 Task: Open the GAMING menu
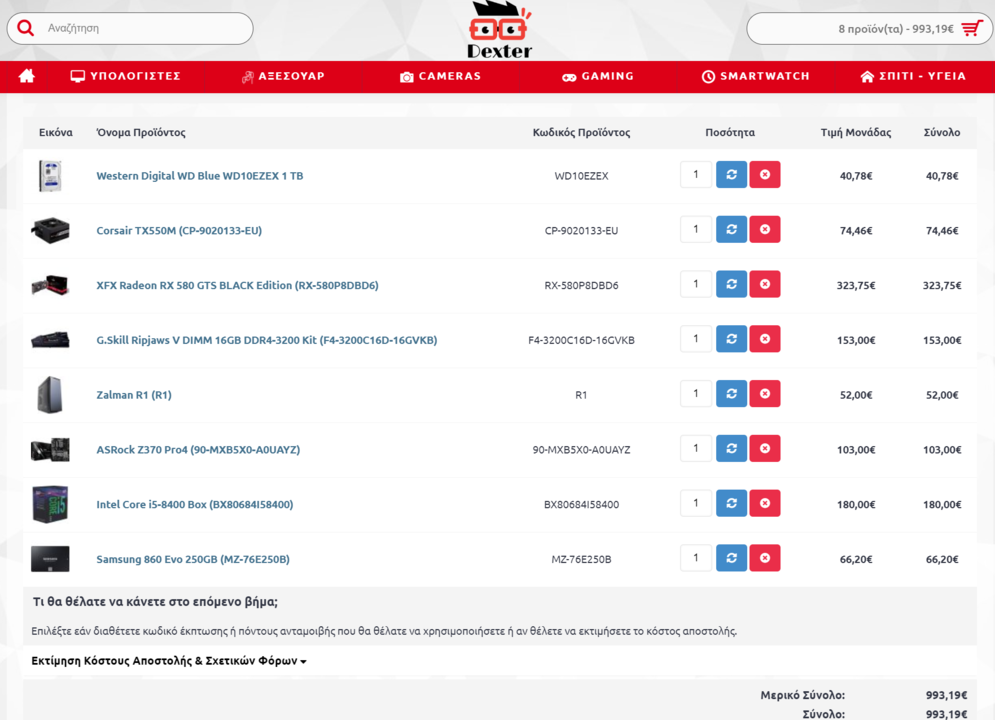coord(598,76)
